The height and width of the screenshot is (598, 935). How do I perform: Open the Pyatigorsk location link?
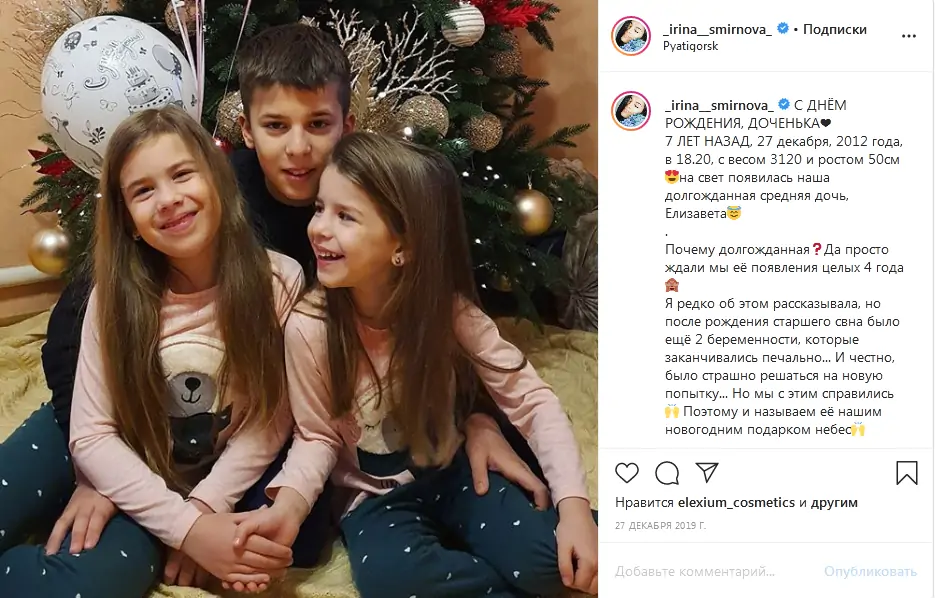[x=691, y=47]
